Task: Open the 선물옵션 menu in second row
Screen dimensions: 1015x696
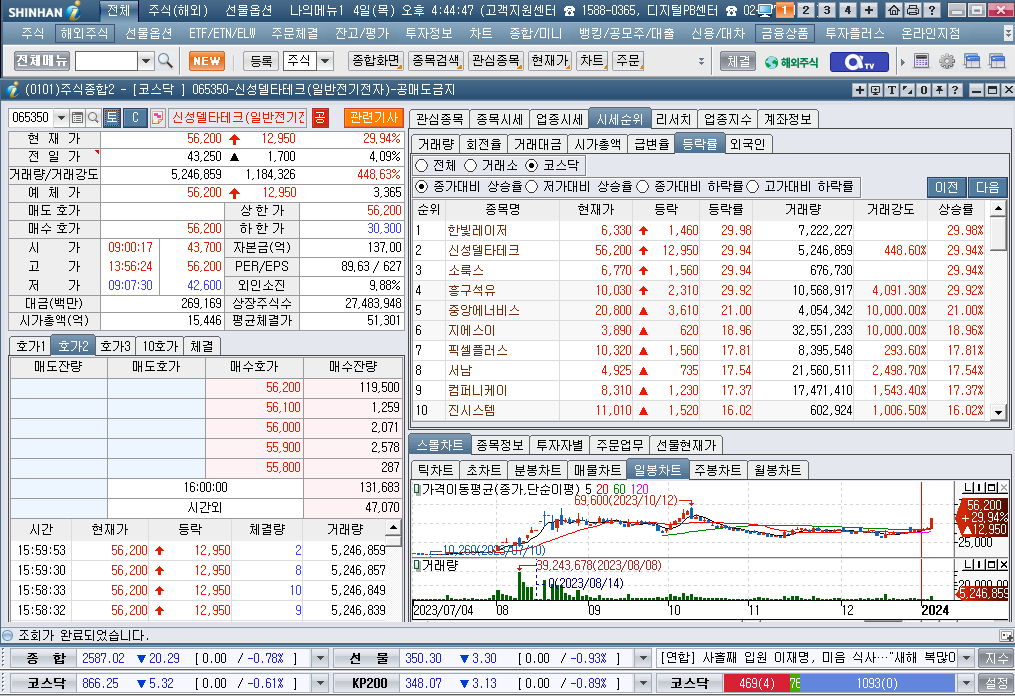Action: point(148,34)
